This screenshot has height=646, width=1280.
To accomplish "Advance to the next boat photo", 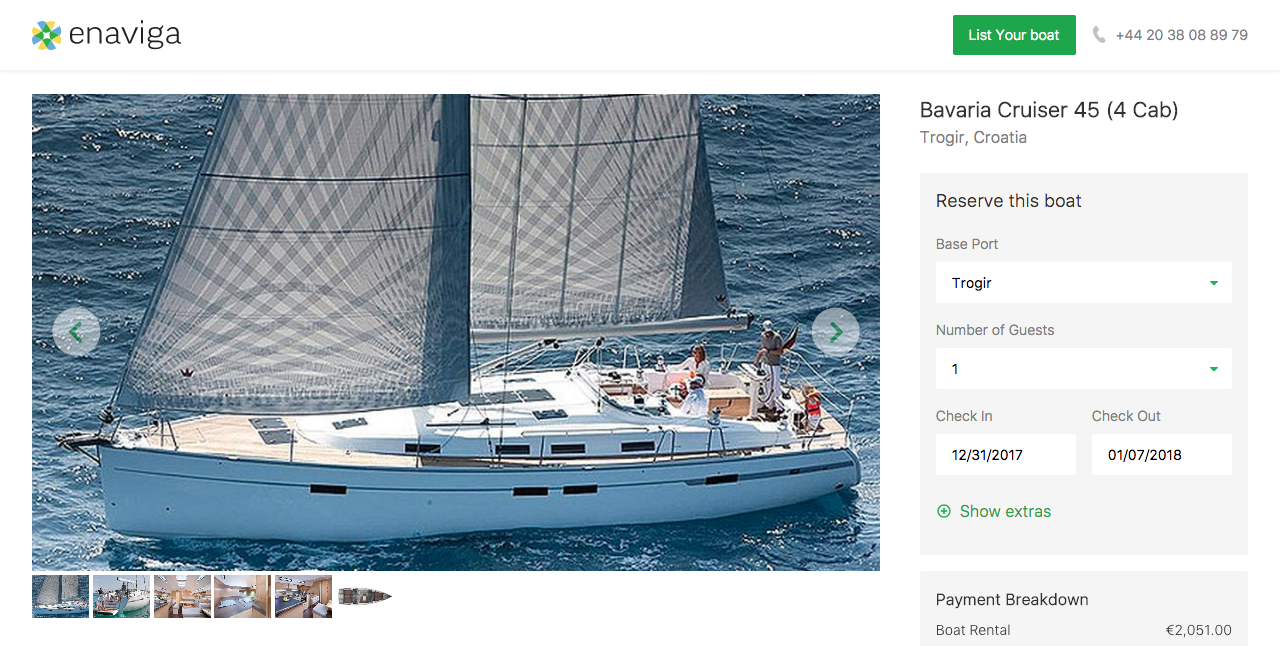I will pyautogui.click(x=836, y=332).
